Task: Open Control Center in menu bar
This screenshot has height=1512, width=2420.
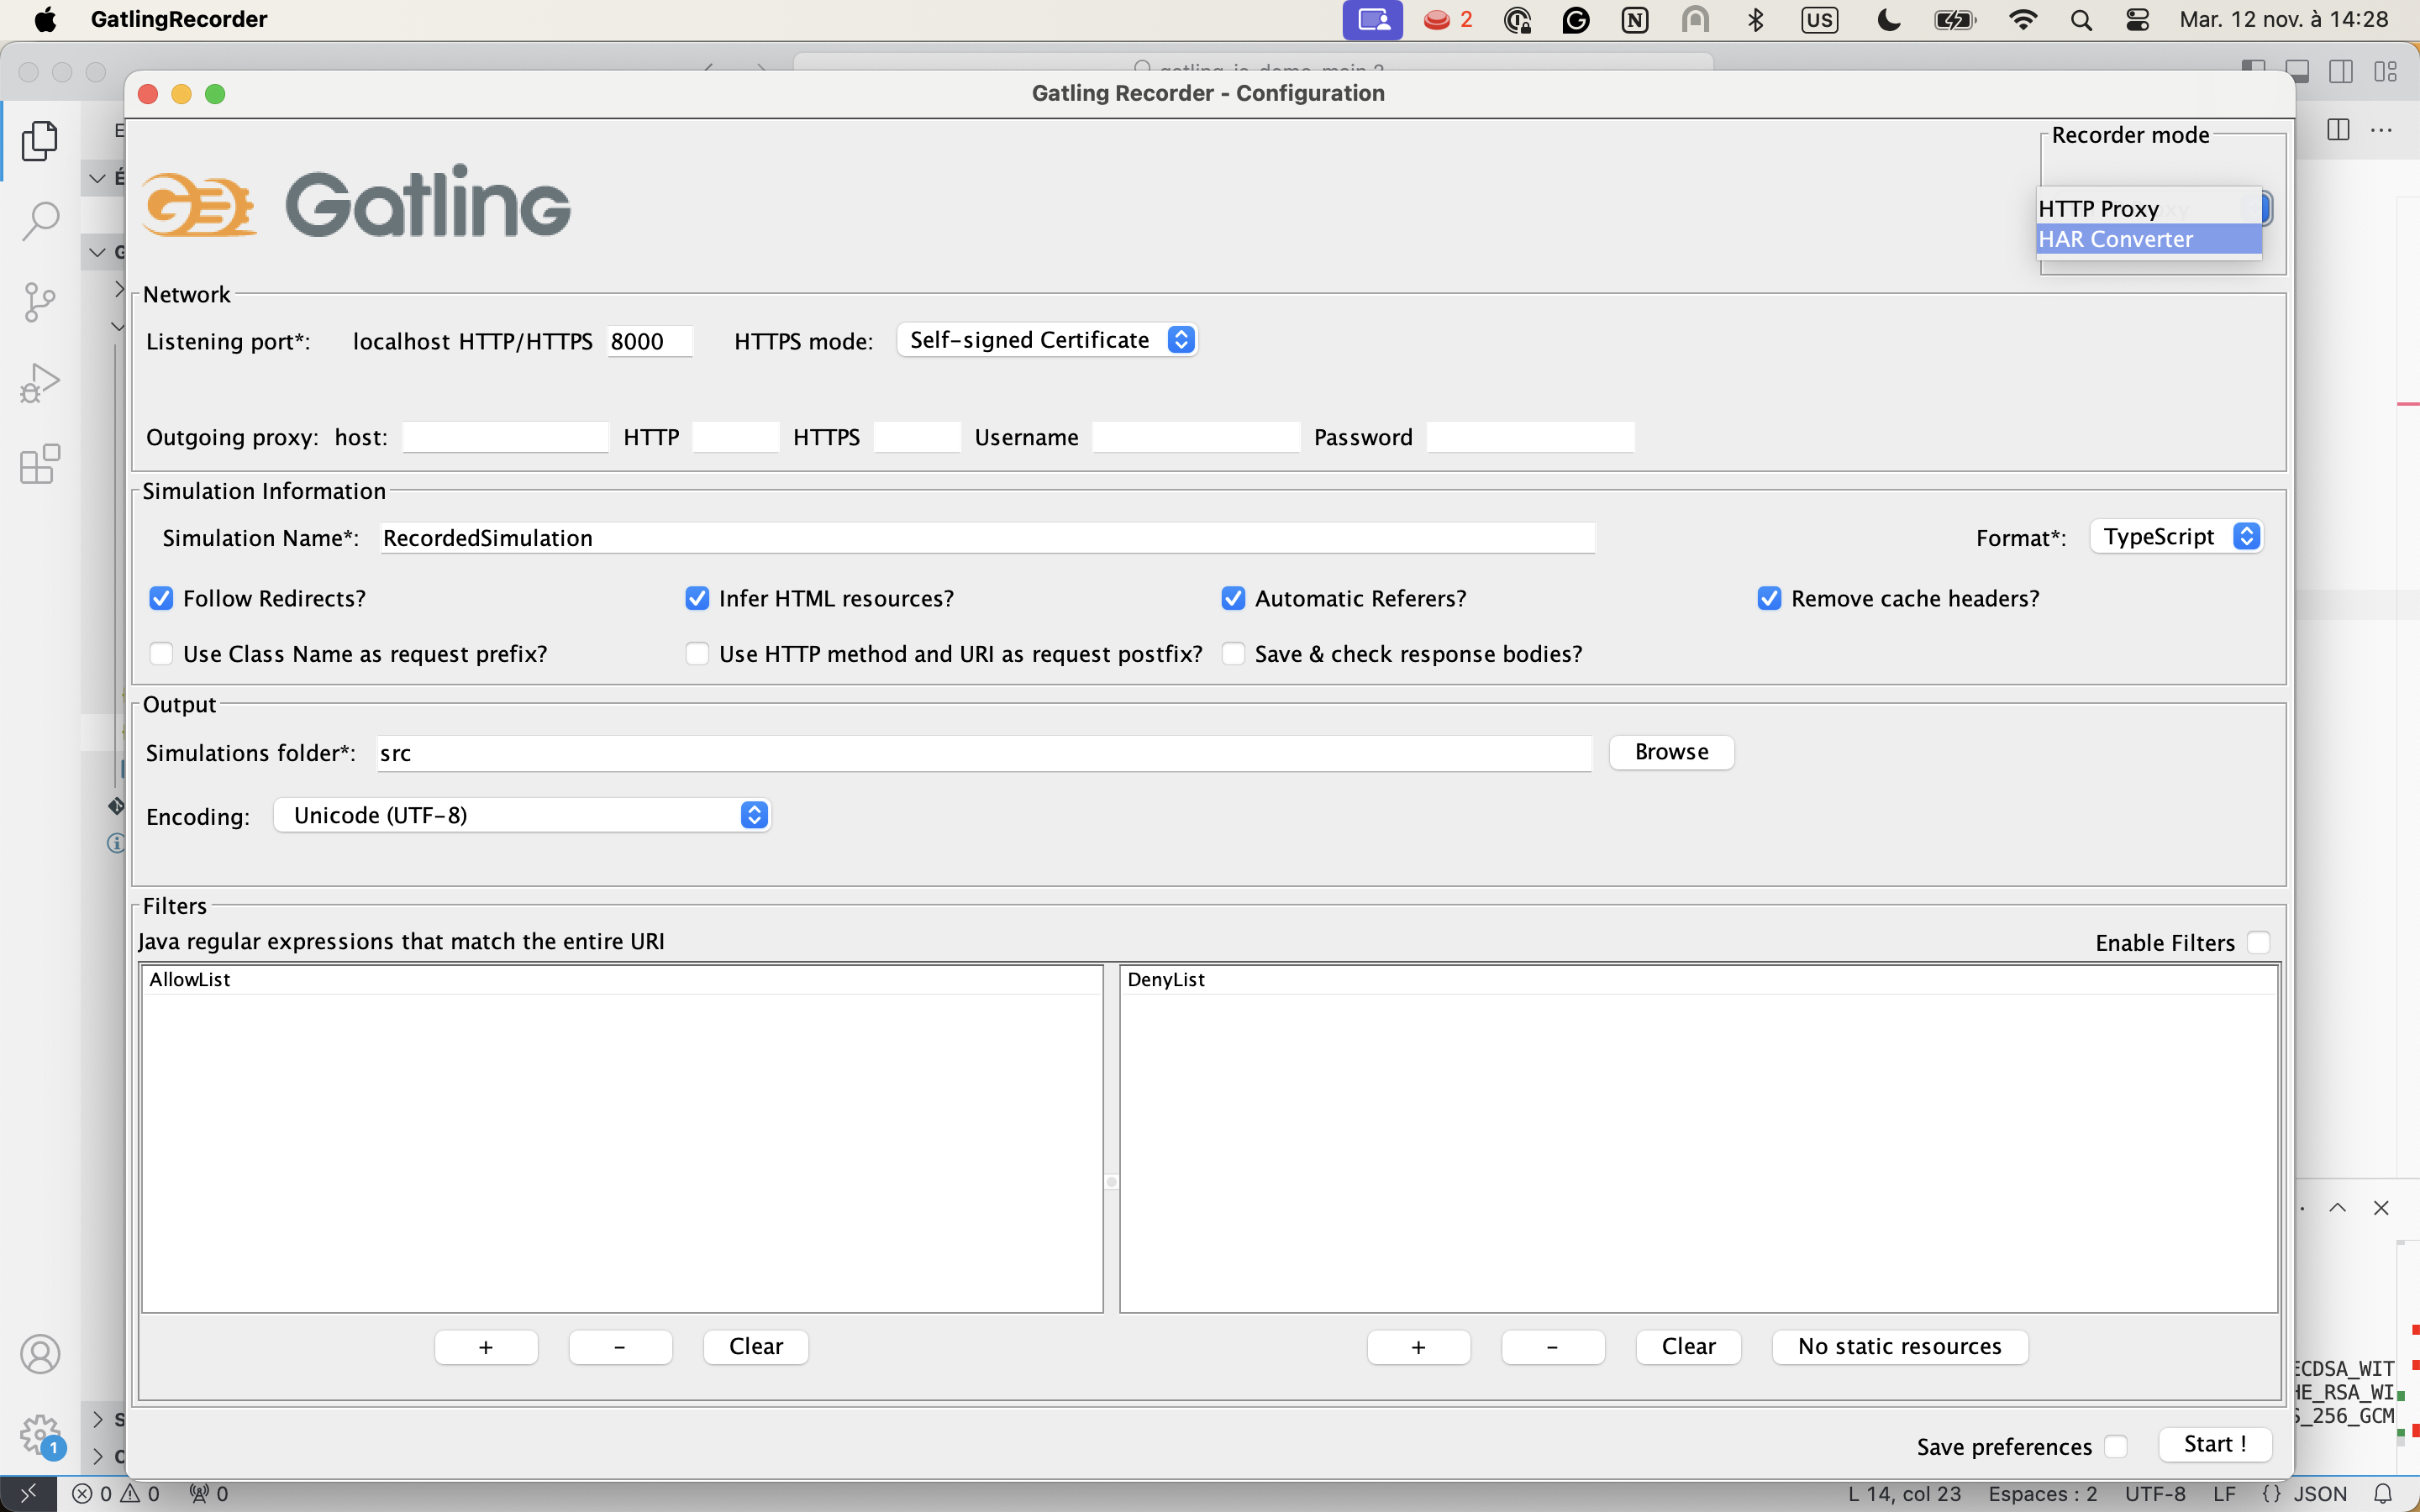Action: pos(2138,20)
